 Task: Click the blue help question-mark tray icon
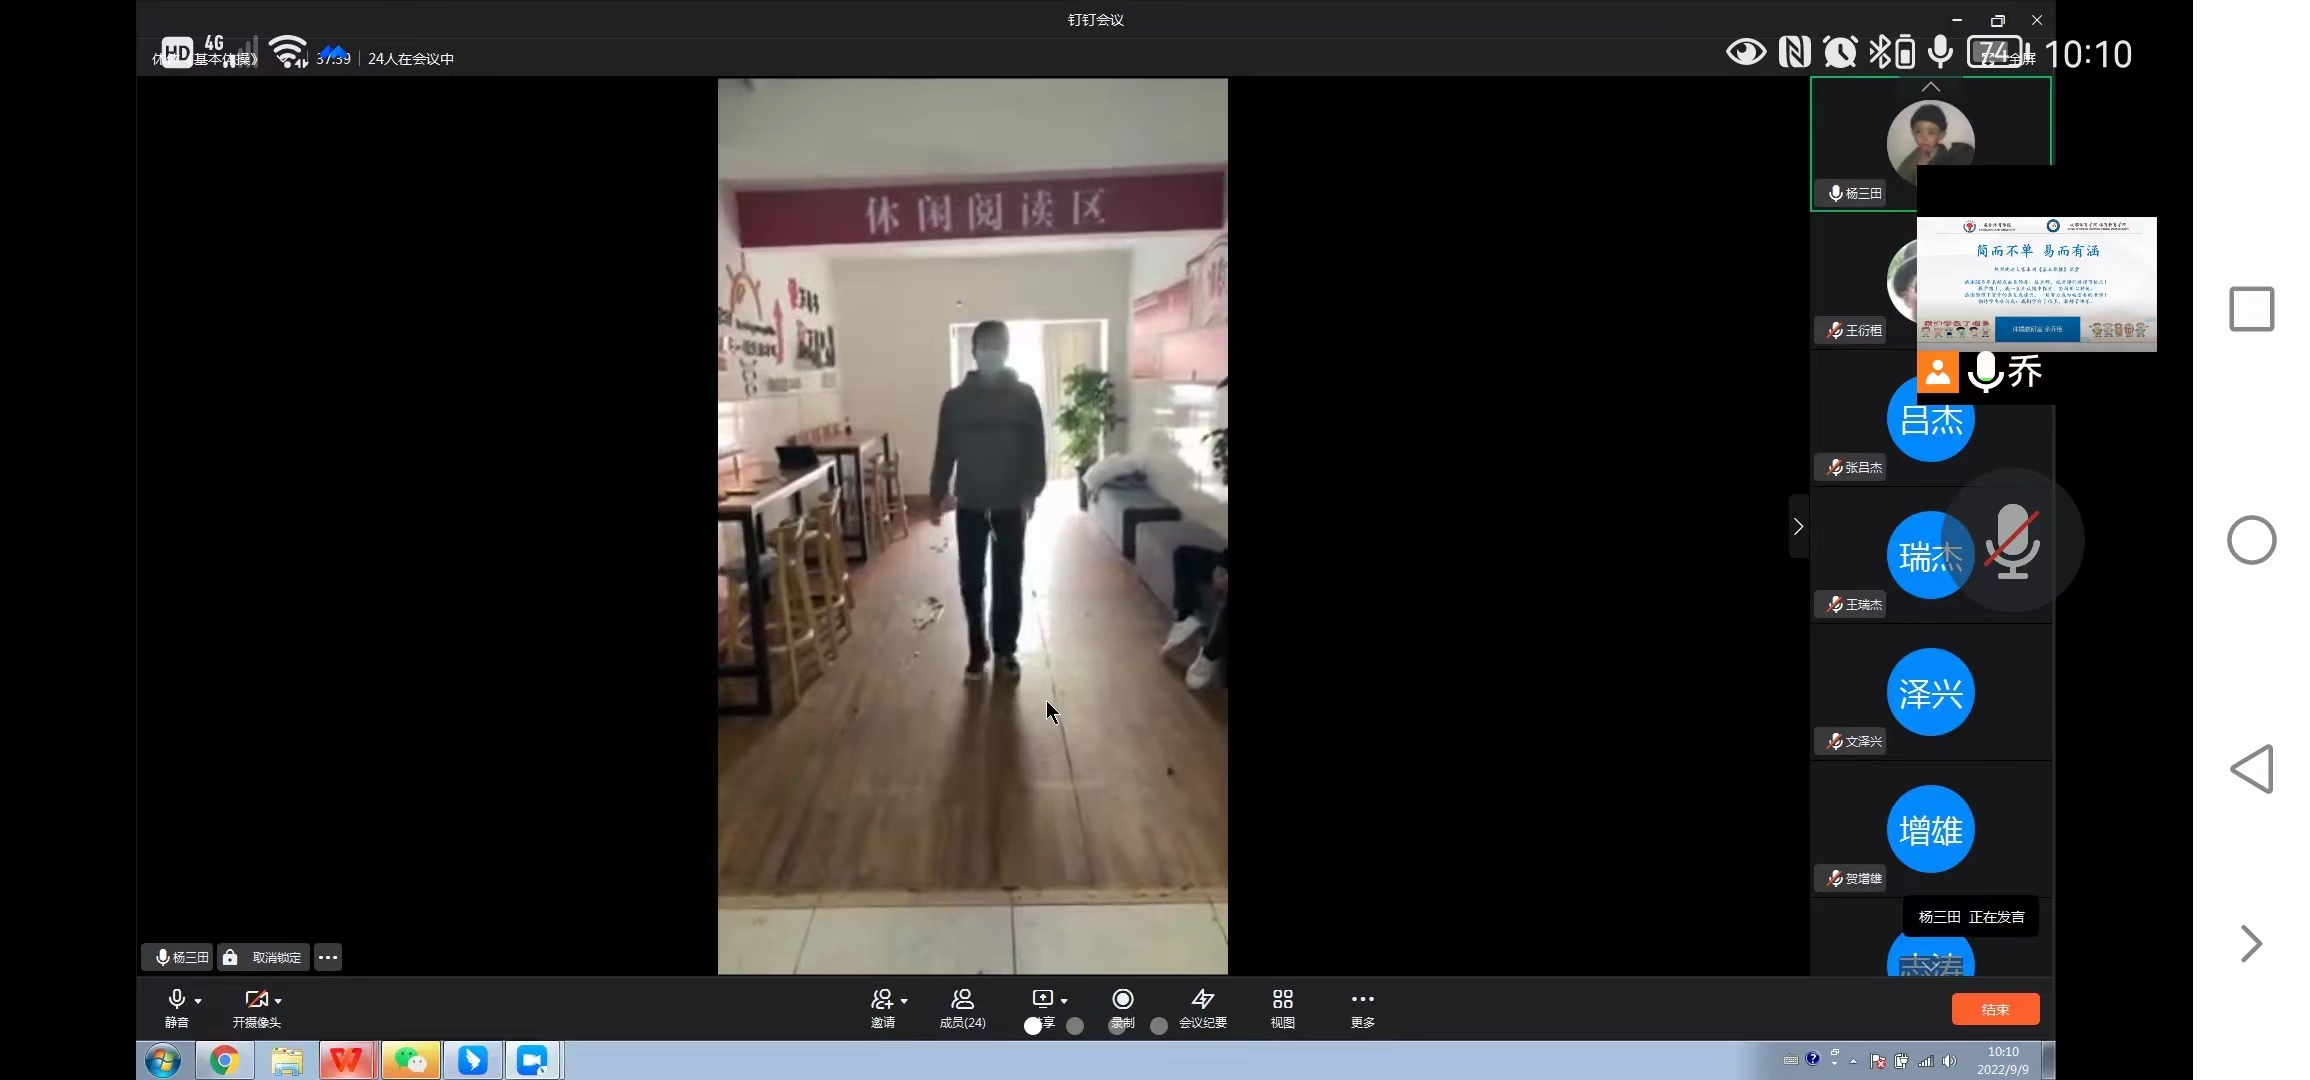tap(1812, 1059)
